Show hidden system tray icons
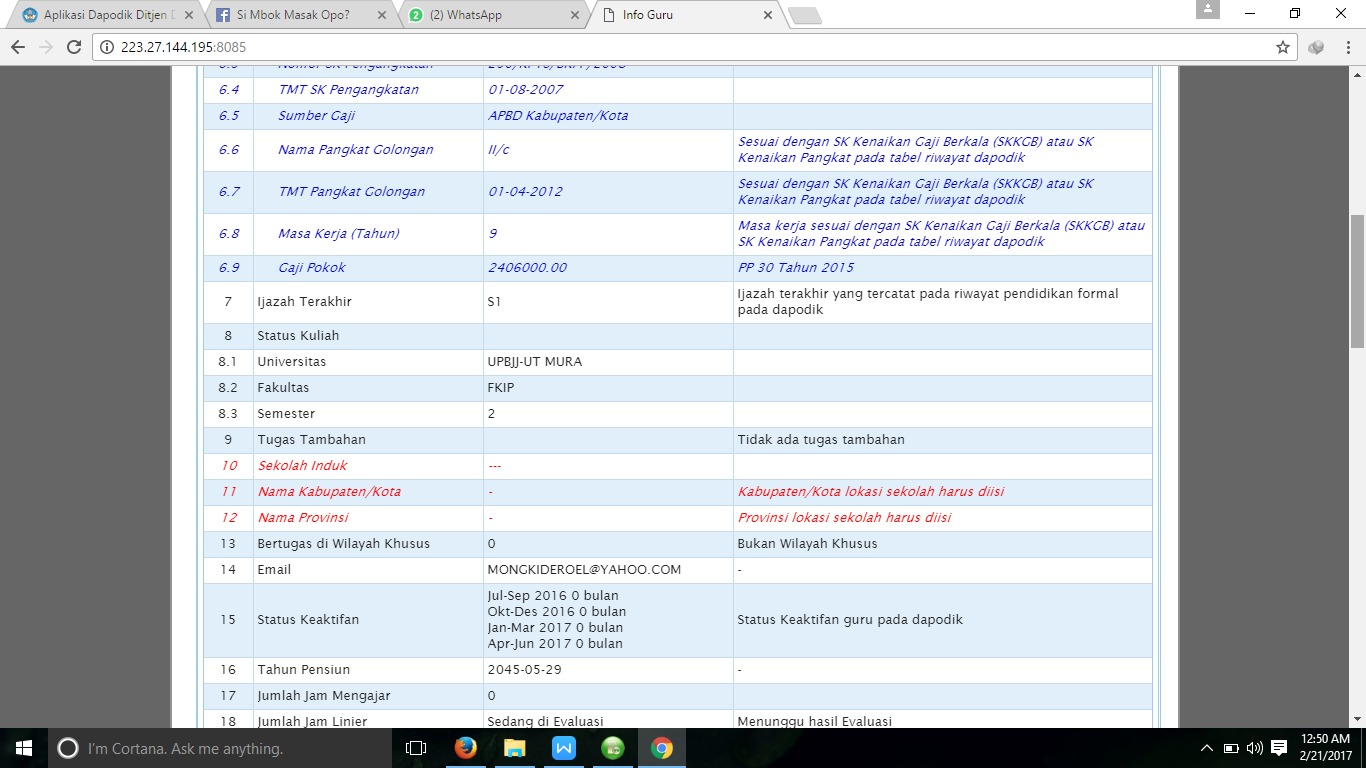 click(1207, 748)
